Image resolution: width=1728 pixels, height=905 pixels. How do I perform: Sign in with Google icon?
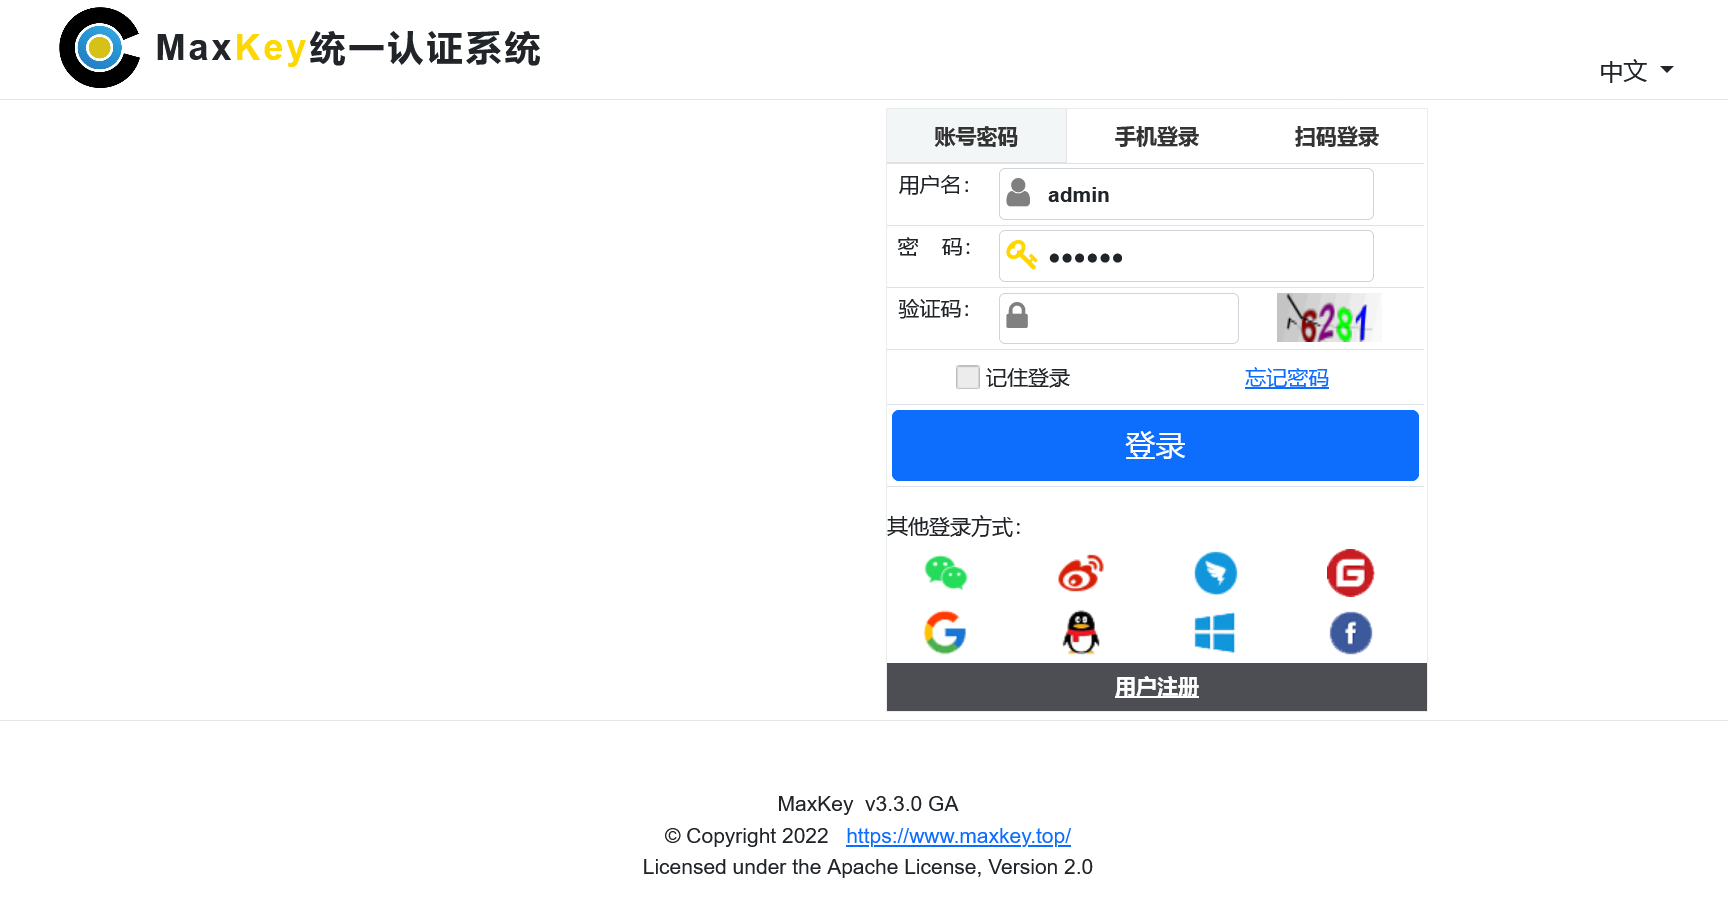(x=945, y=633)
